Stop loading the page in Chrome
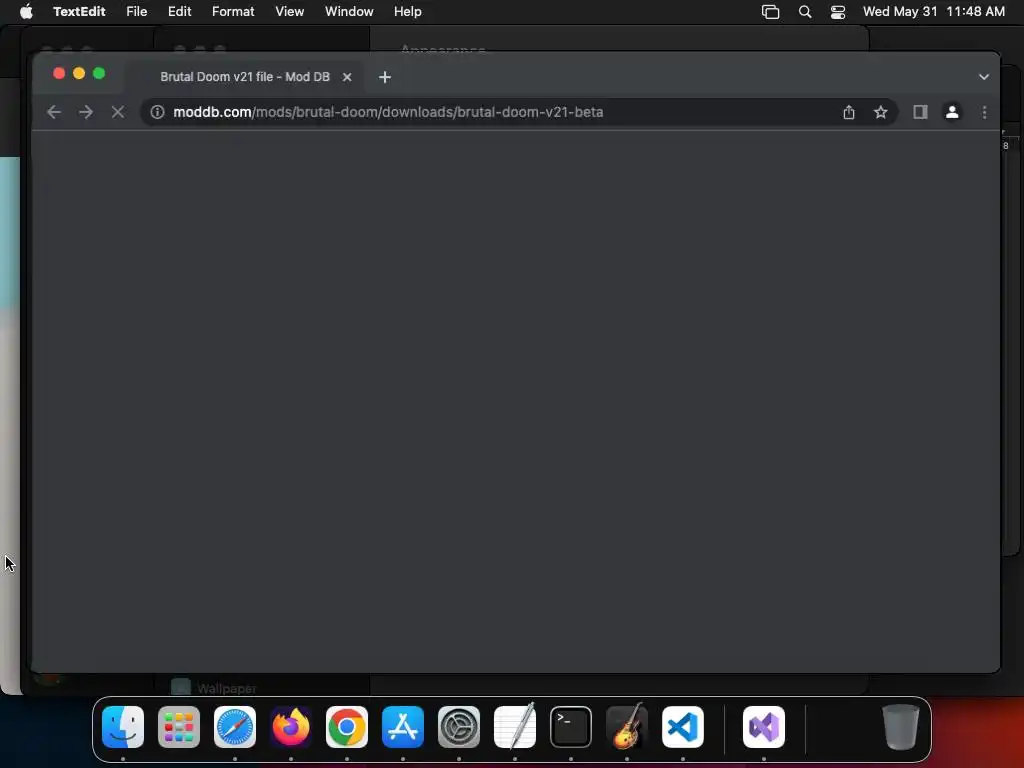The image size is (1024, 768). [x=118, y=112]
